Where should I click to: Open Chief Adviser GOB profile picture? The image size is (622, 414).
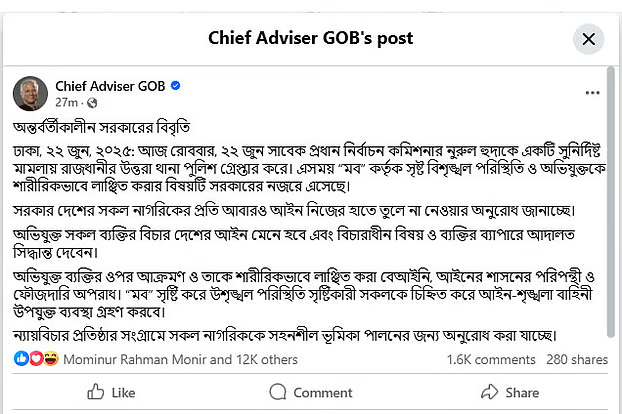click(x=30, y=93)
